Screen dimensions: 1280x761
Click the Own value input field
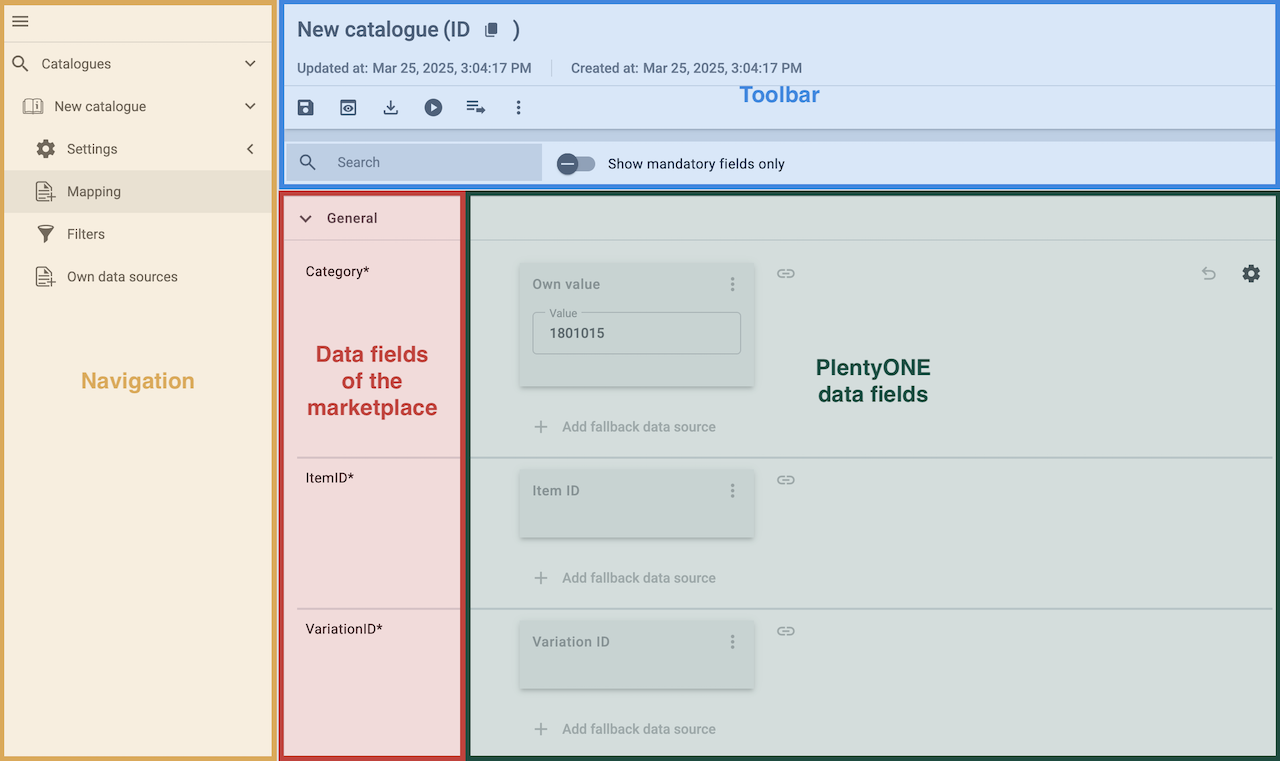pyautogui.click(x=636, y=333)
